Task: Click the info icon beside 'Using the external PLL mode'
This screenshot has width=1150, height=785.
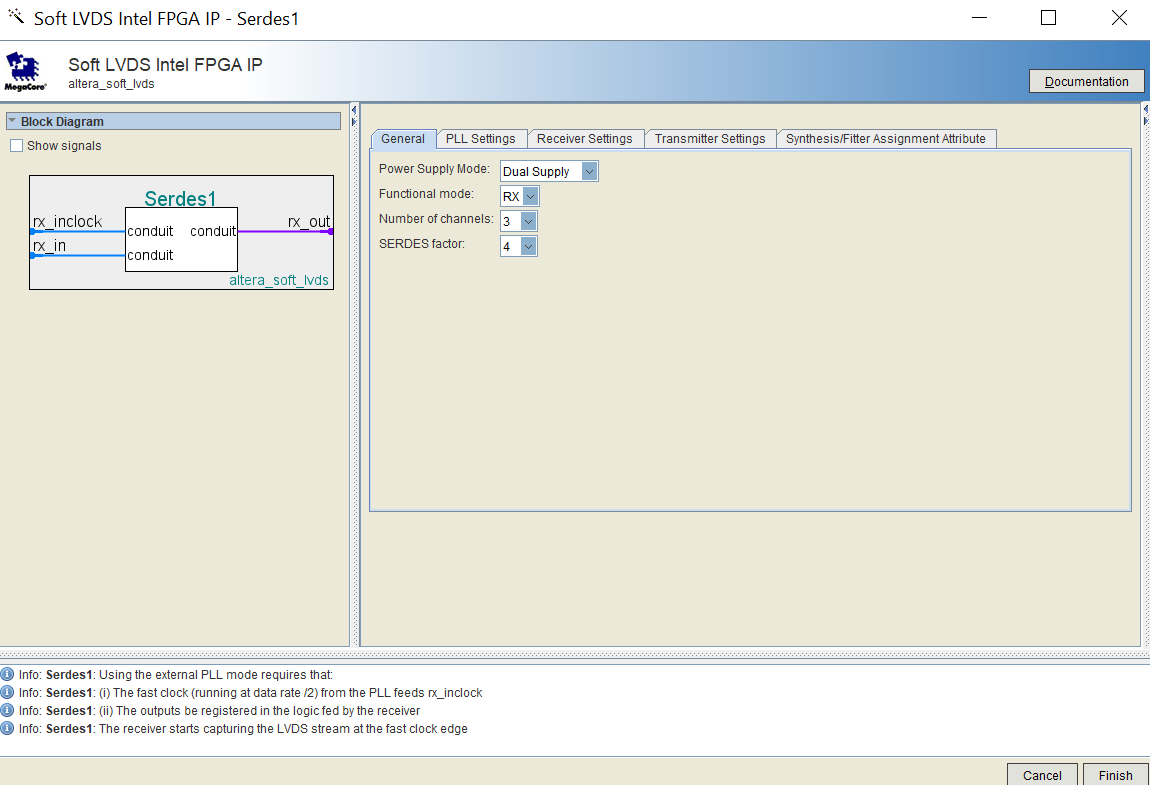Action: click(7, 675)
